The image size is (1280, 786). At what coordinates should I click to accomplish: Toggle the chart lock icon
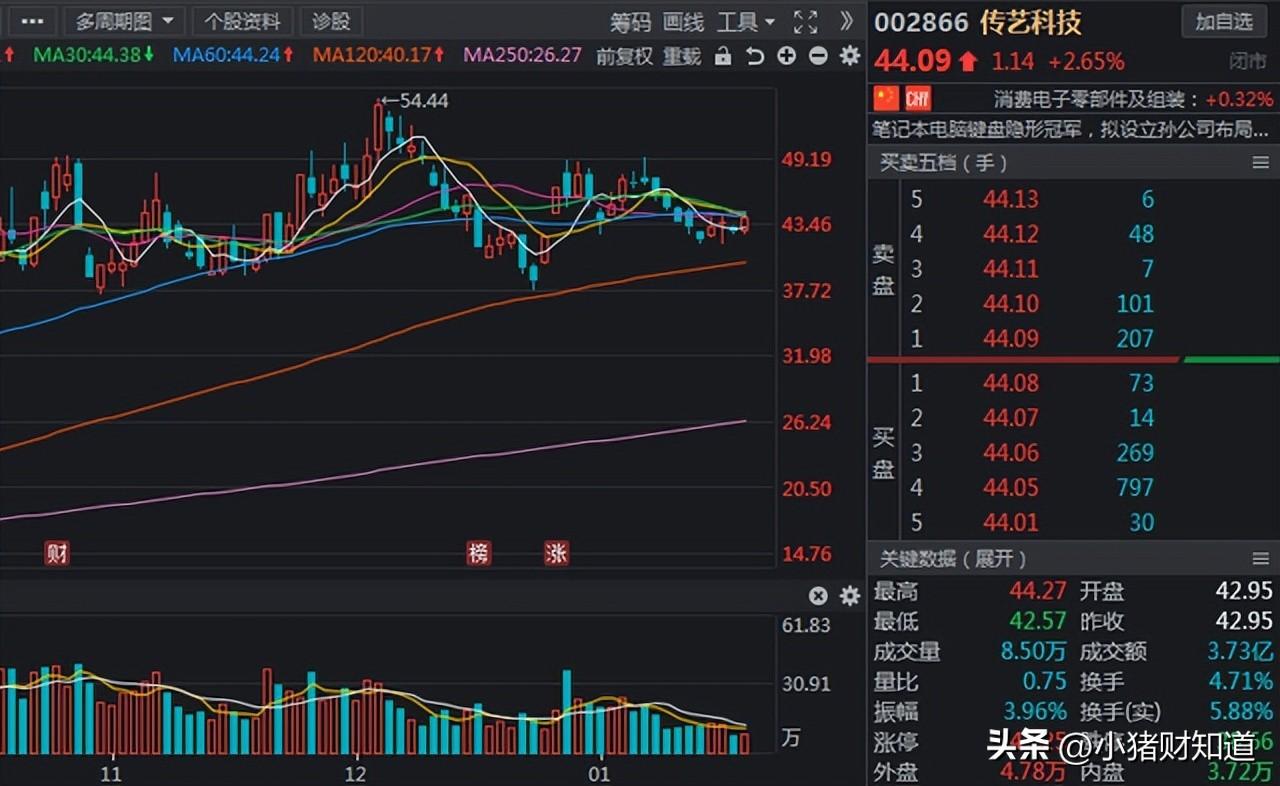point(723,57)
